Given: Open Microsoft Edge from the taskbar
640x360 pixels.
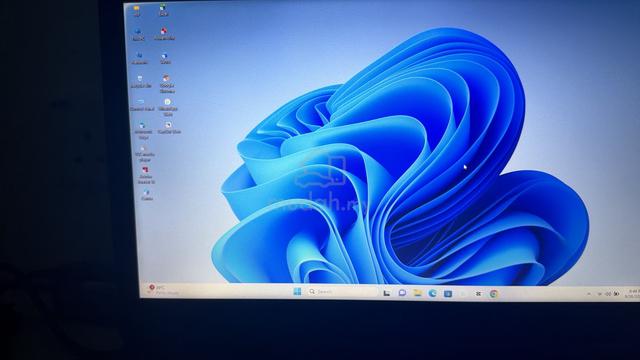Looking at the screenshot, I should (432, 293).
